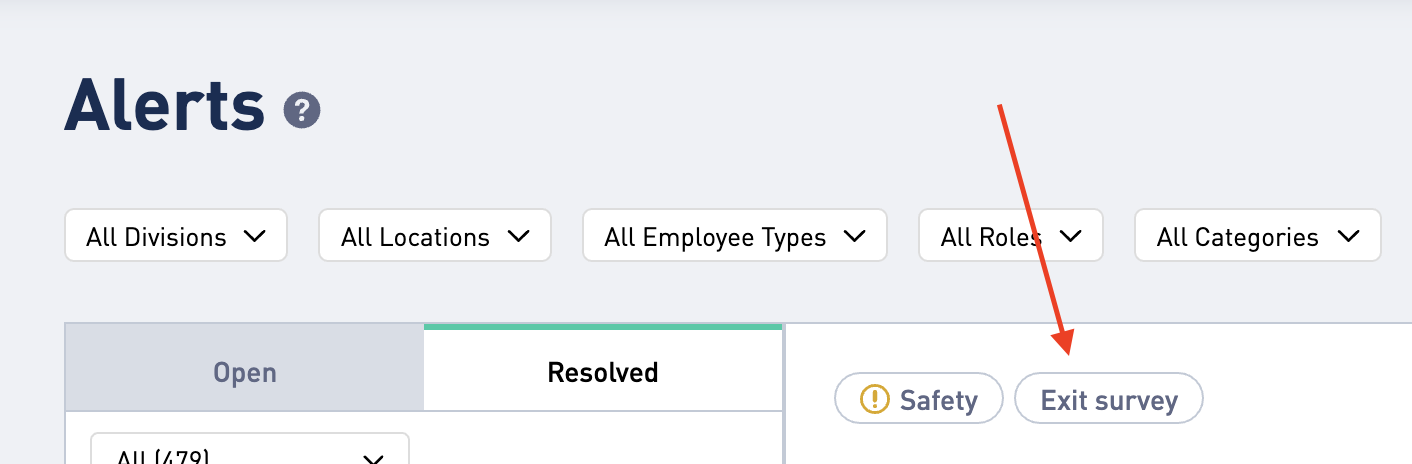
Task: Click the chevron arrow beside All Roles
Action: tap(1070, 237)
